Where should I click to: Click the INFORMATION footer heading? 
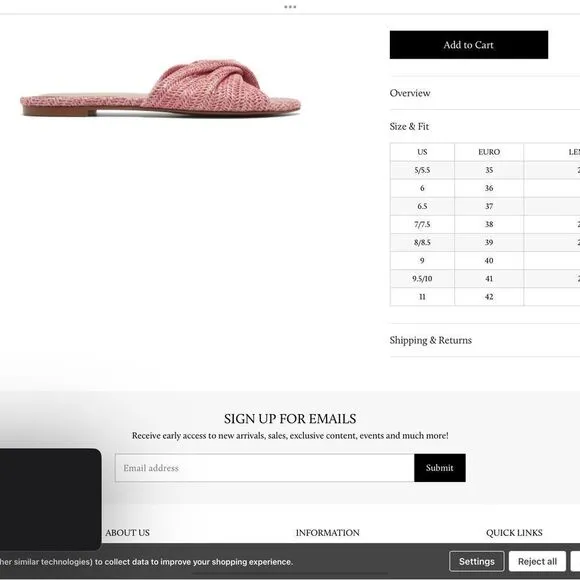pos(327,533)
